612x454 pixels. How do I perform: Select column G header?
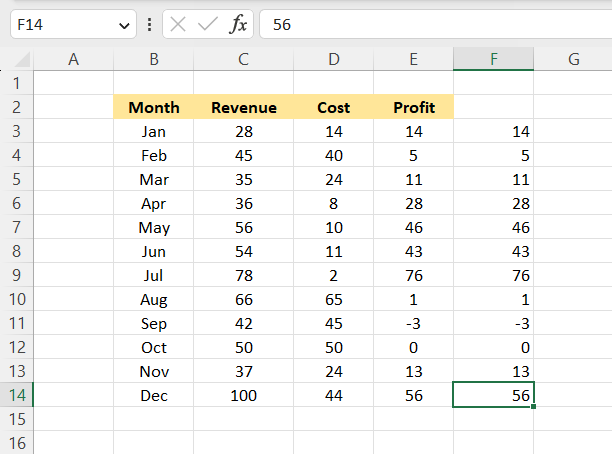[x=573, y=60]
